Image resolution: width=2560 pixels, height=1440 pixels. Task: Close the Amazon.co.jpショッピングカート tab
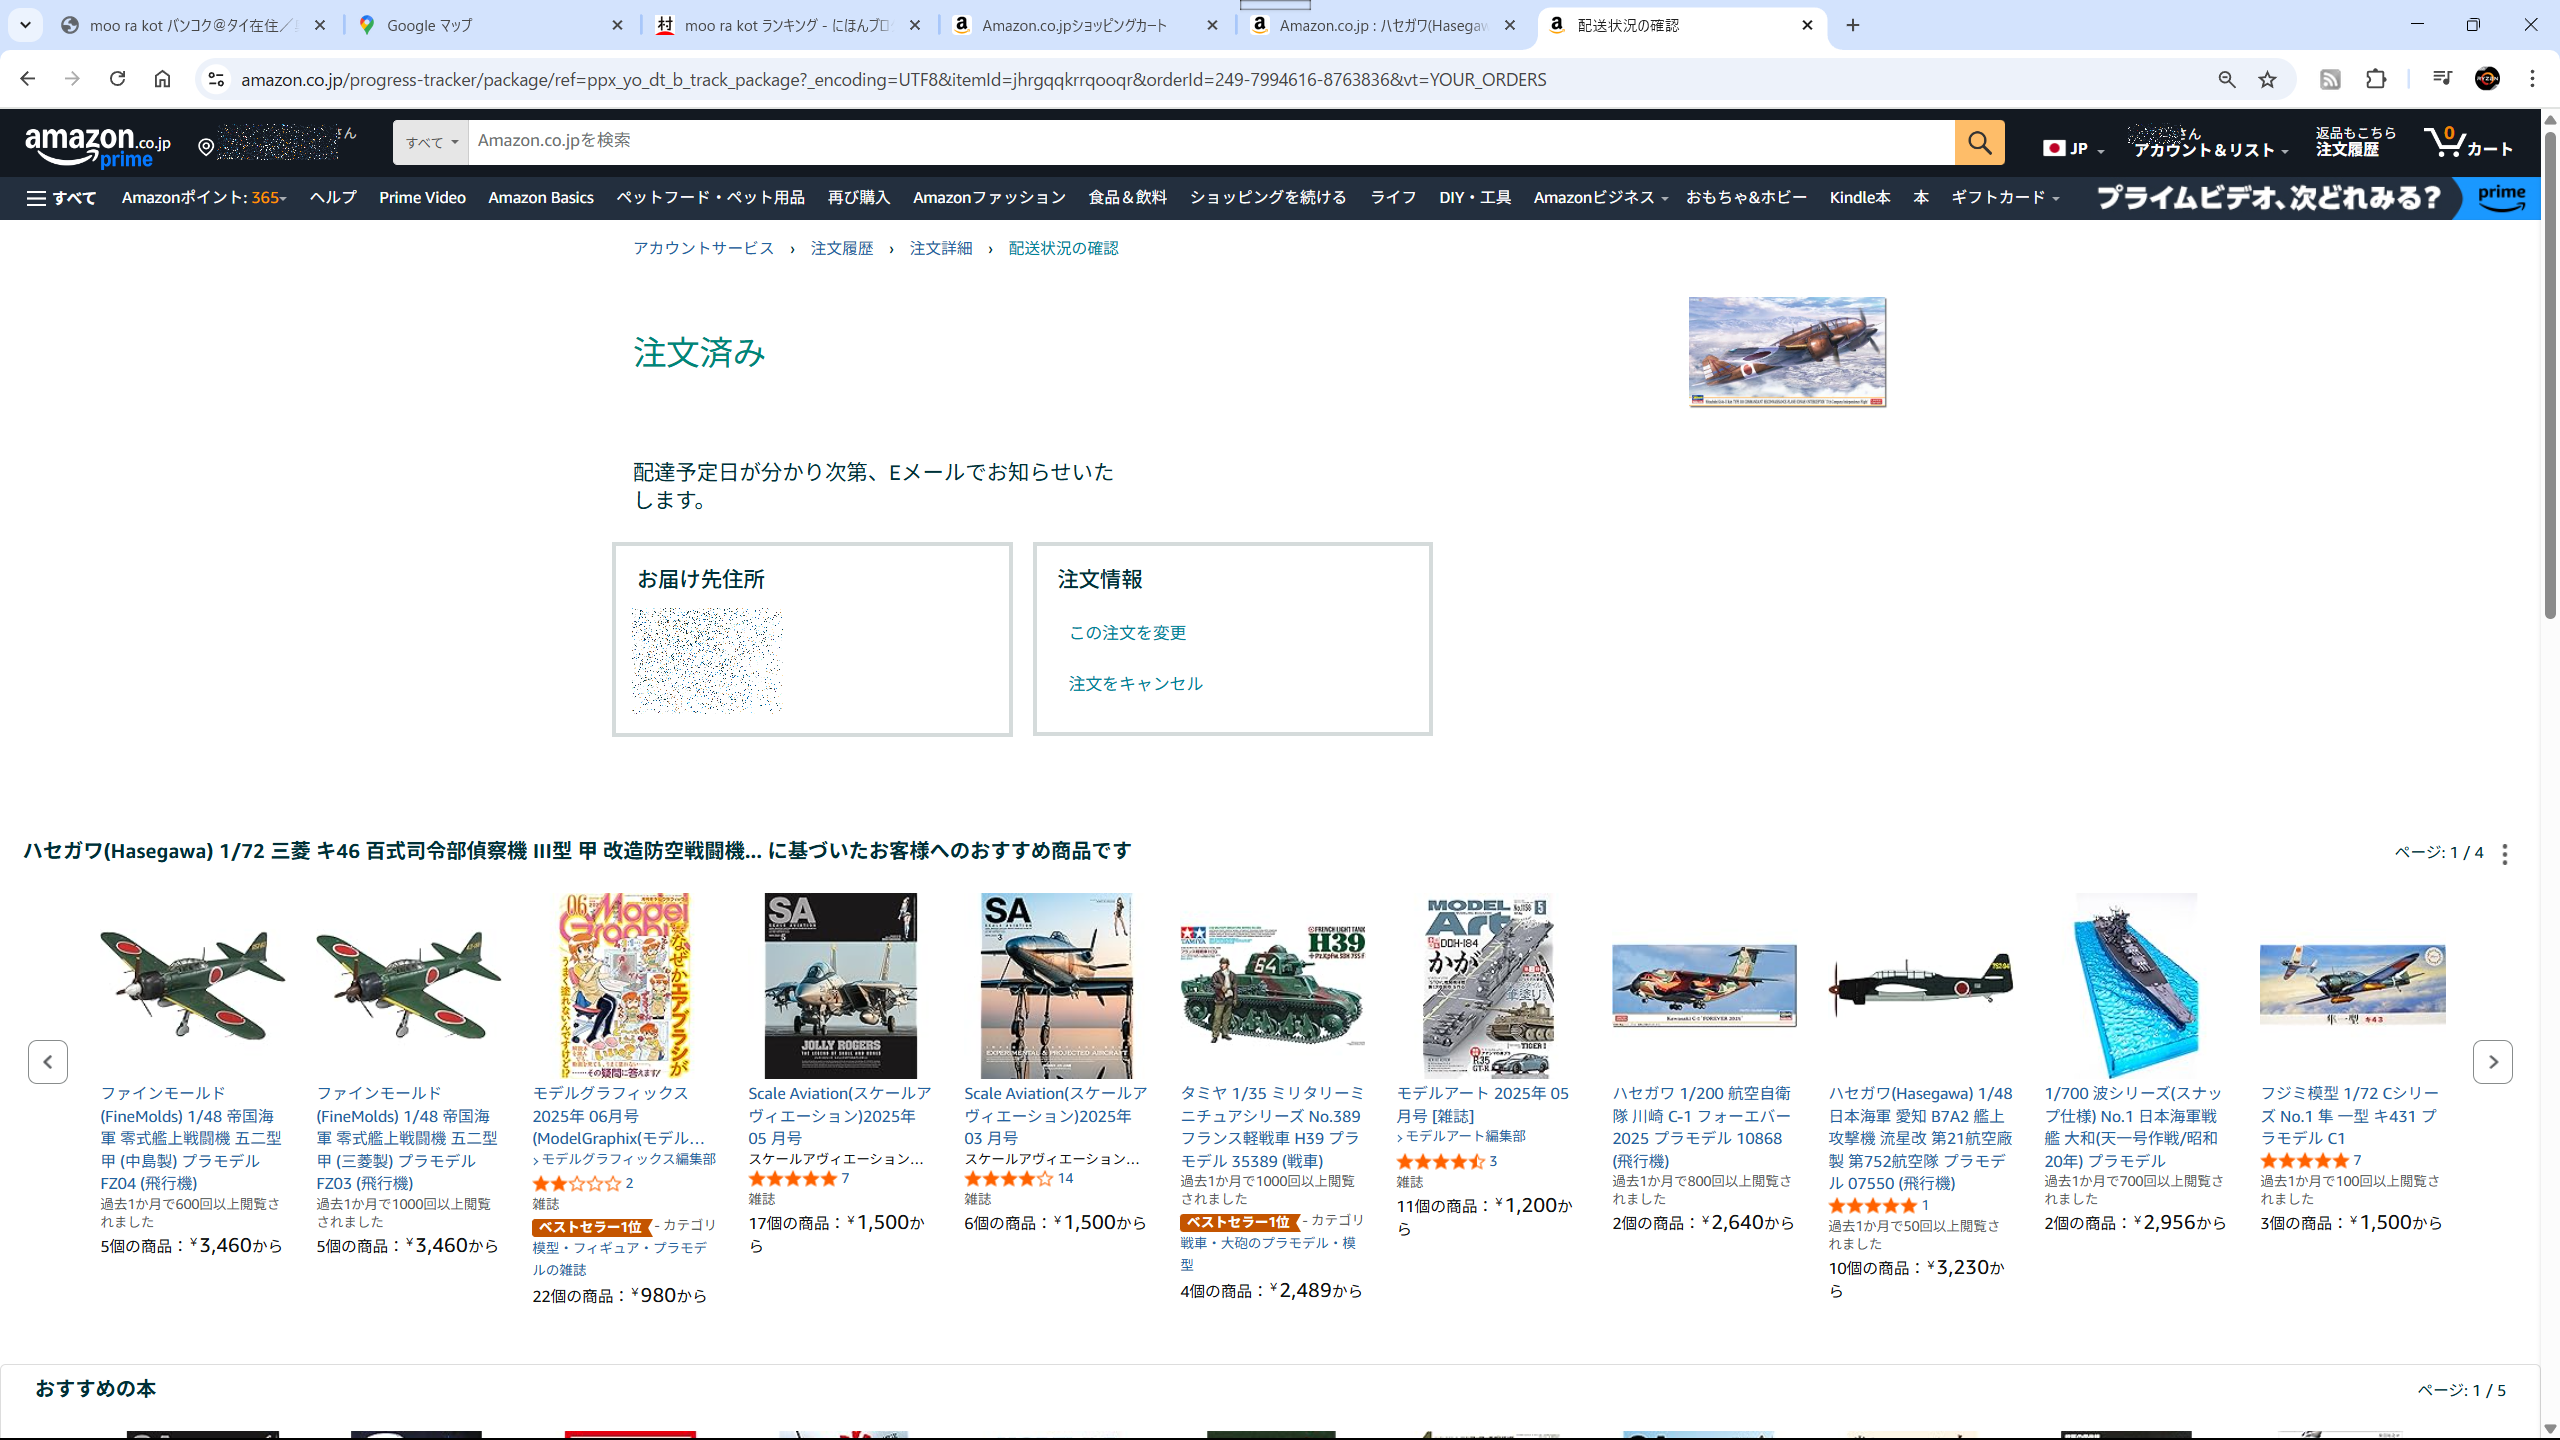[x=1212, y=25]
